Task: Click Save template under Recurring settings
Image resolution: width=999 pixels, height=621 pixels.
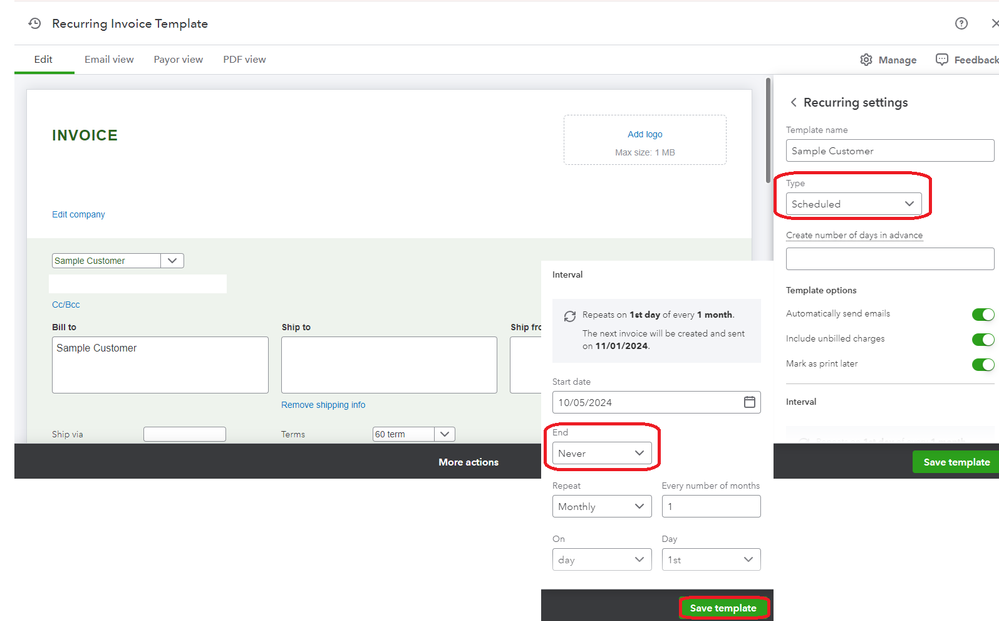Action: coord(956,462)
